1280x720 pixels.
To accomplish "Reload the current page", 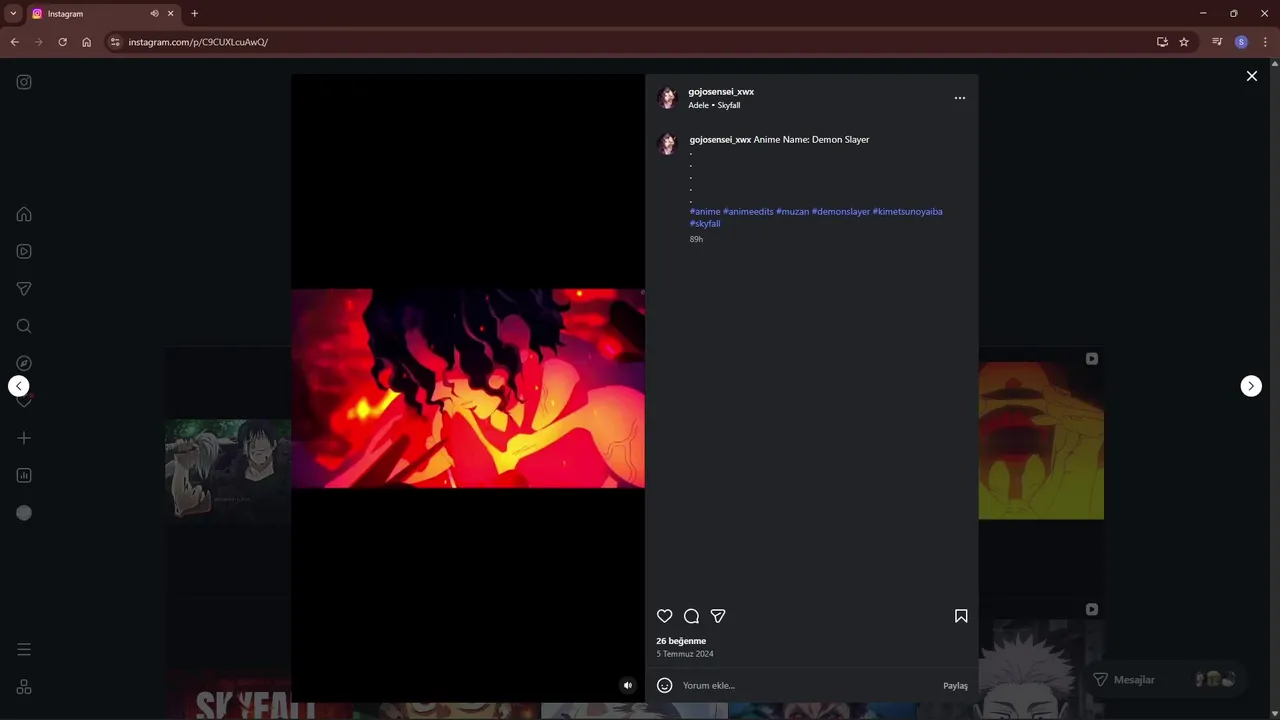I will coord(62,42).
